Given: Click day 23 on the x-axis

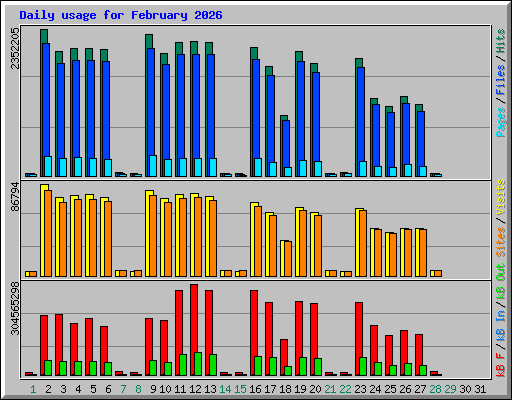Looking at the screenshot, I should coord(360,389).
